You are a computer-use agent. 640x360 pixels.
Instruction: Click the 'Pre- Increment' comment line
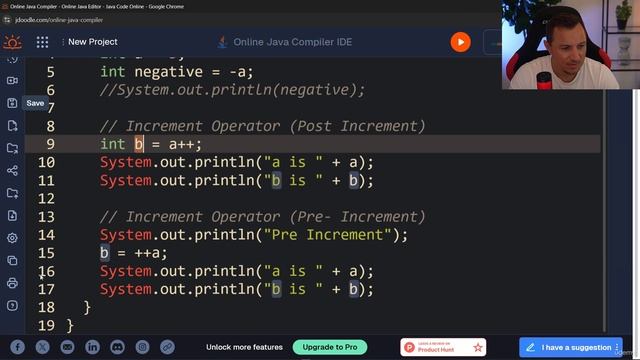point(262,217)
